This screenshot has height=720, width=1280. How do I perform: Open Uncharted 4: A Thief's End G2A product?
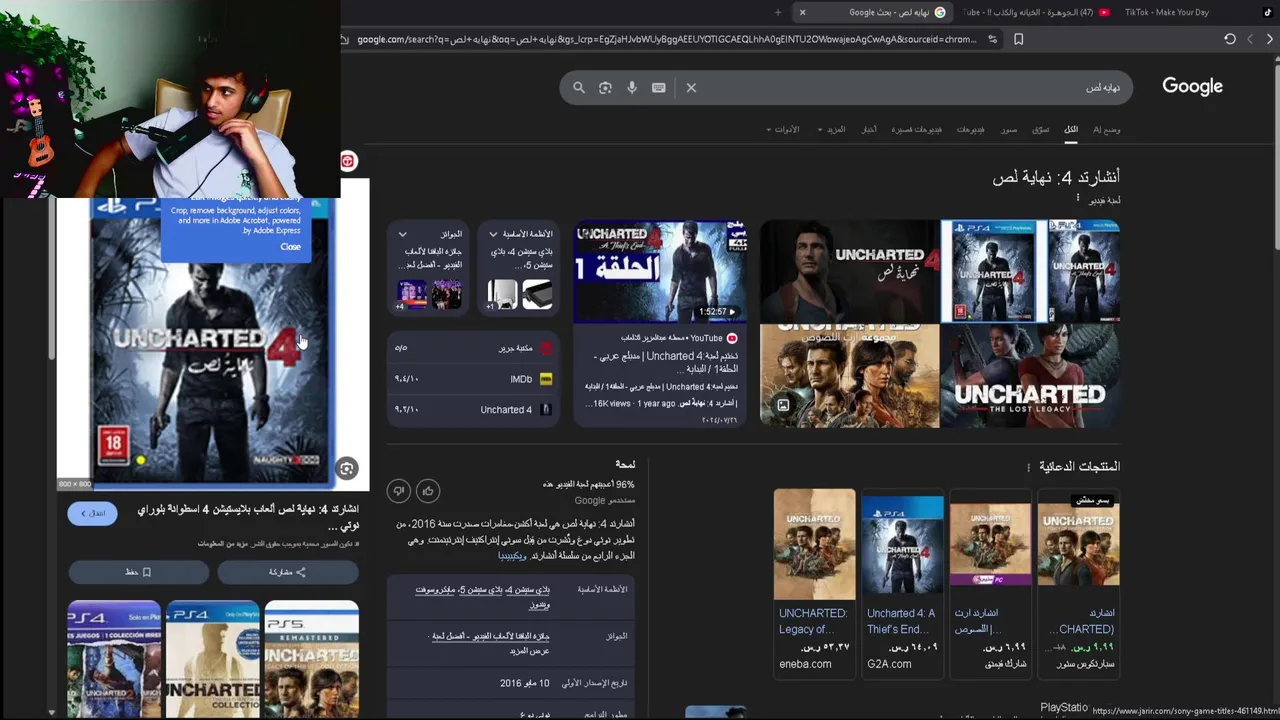tap(902, 583)
